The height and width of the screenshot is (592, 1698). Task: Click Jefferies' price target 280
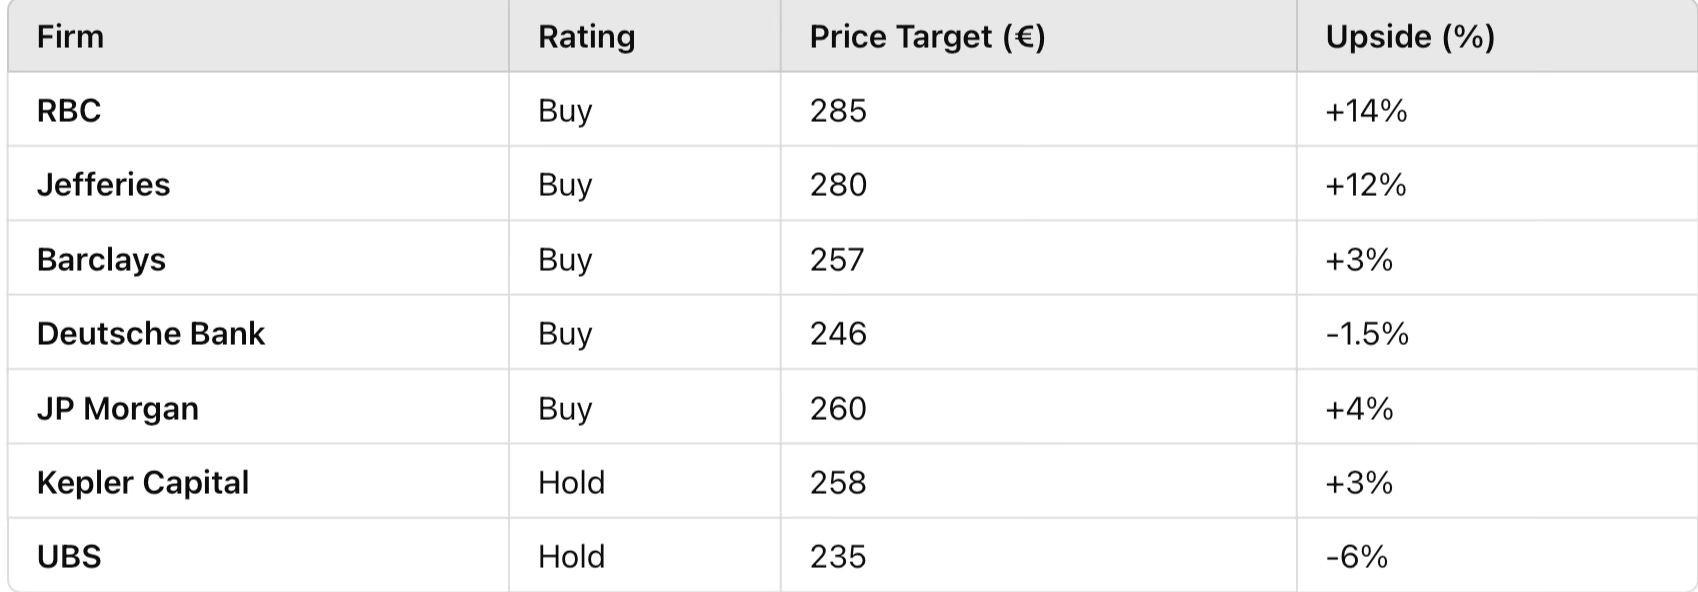click(x=838, y=185)
